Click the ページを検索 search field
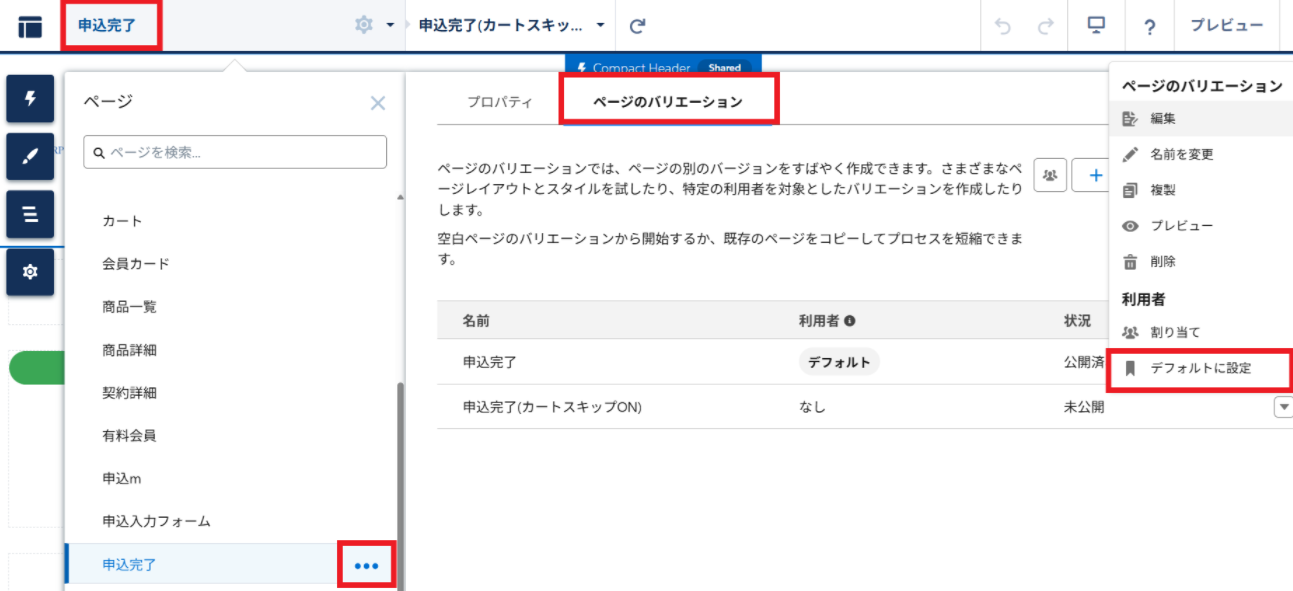The image size is (1293, 591). 235,153
